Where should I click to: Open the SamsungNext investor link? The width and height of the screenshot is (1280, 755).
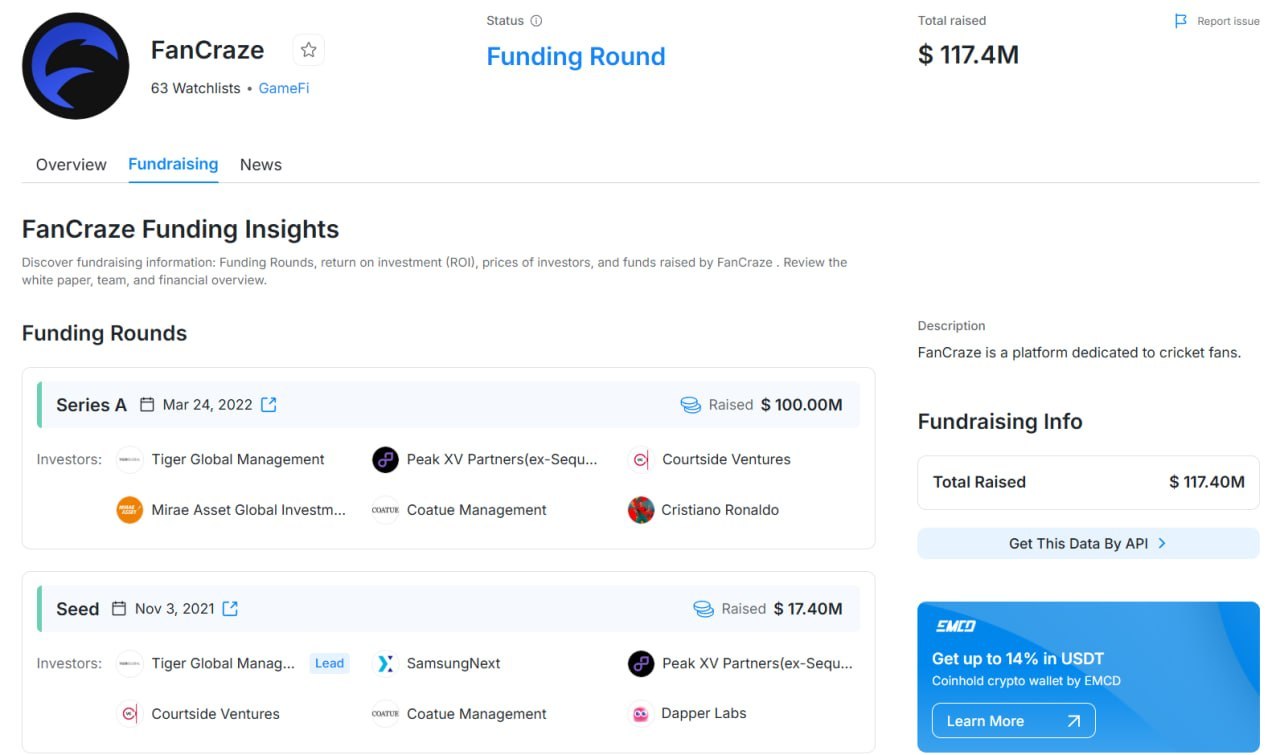(x=454, y=664)
